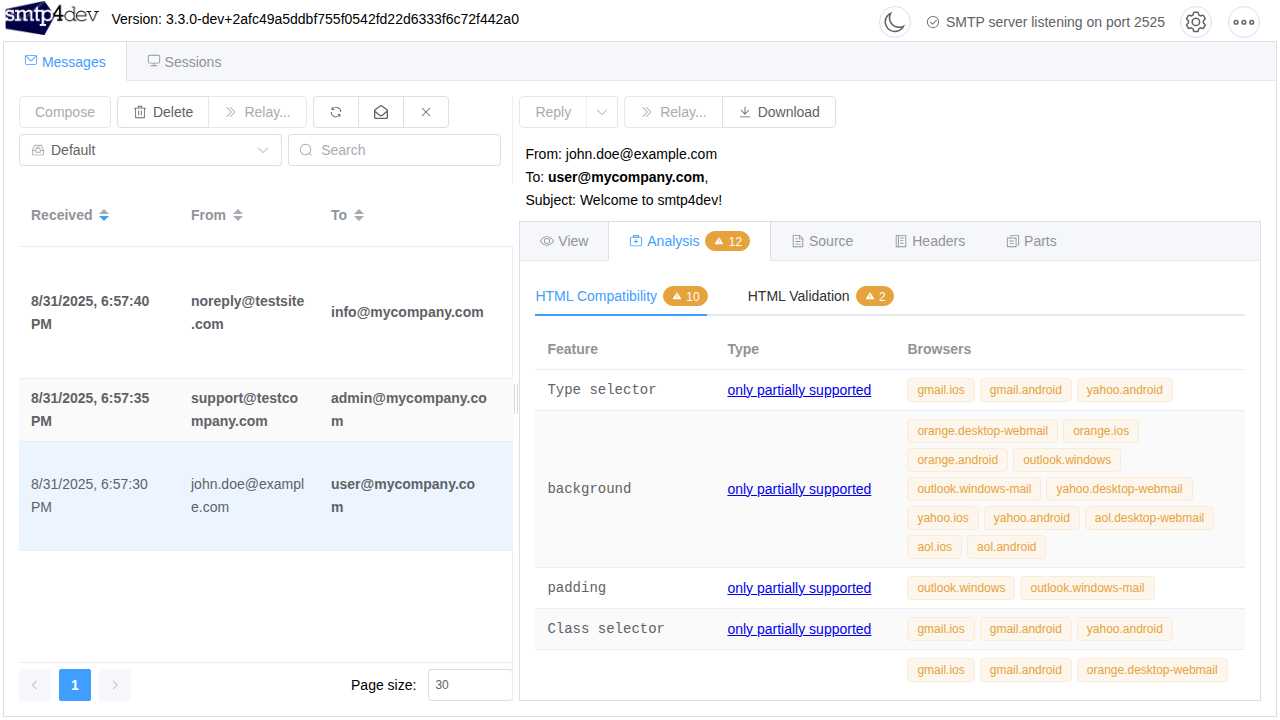1280x720 pixels.
Task: Open Type selector partially supported link
Action: point(799,390)
